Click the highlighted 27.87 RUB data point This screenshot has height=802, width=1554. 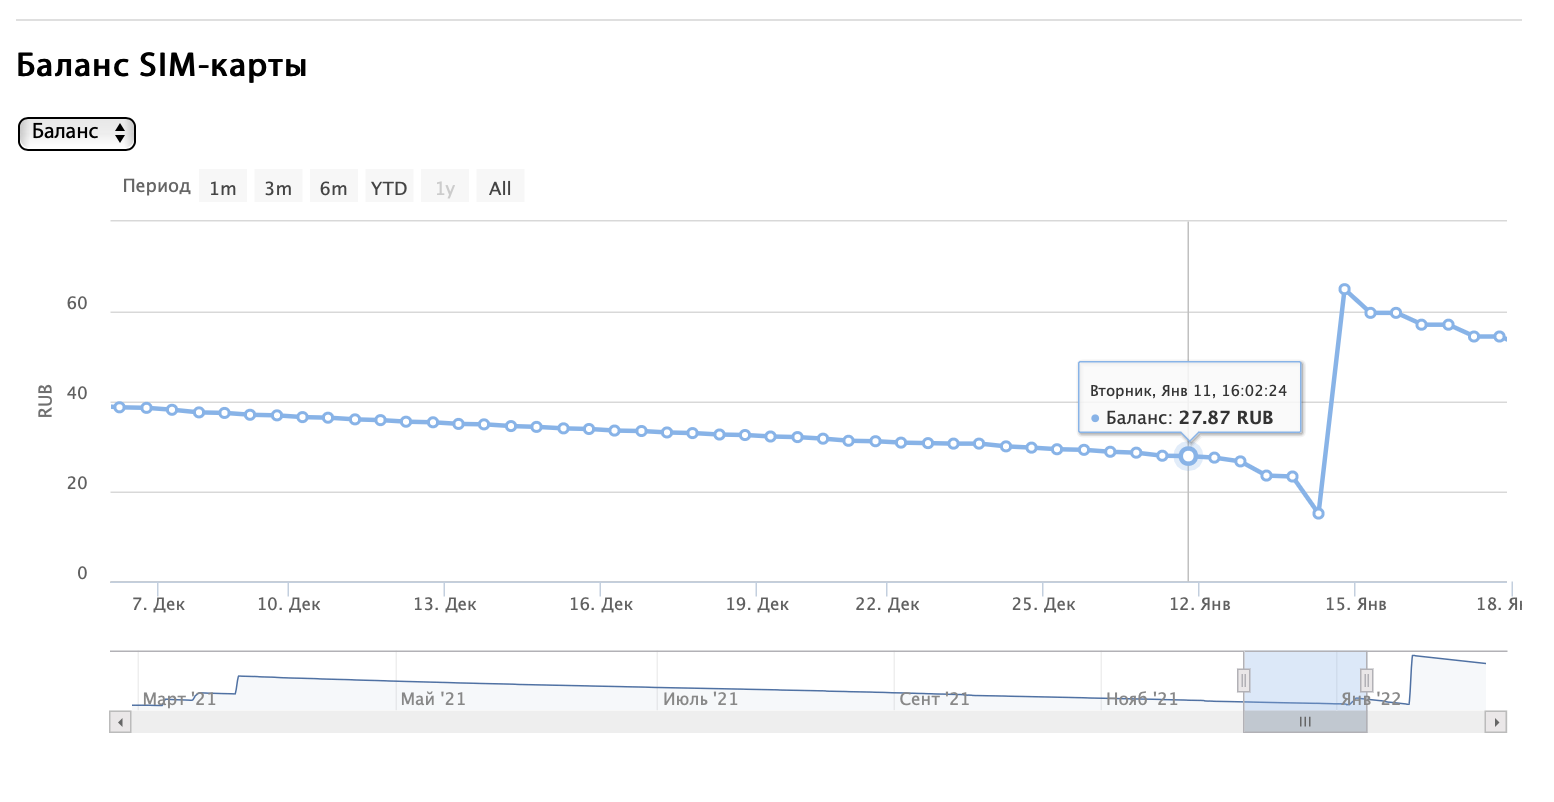point(1188,456)
